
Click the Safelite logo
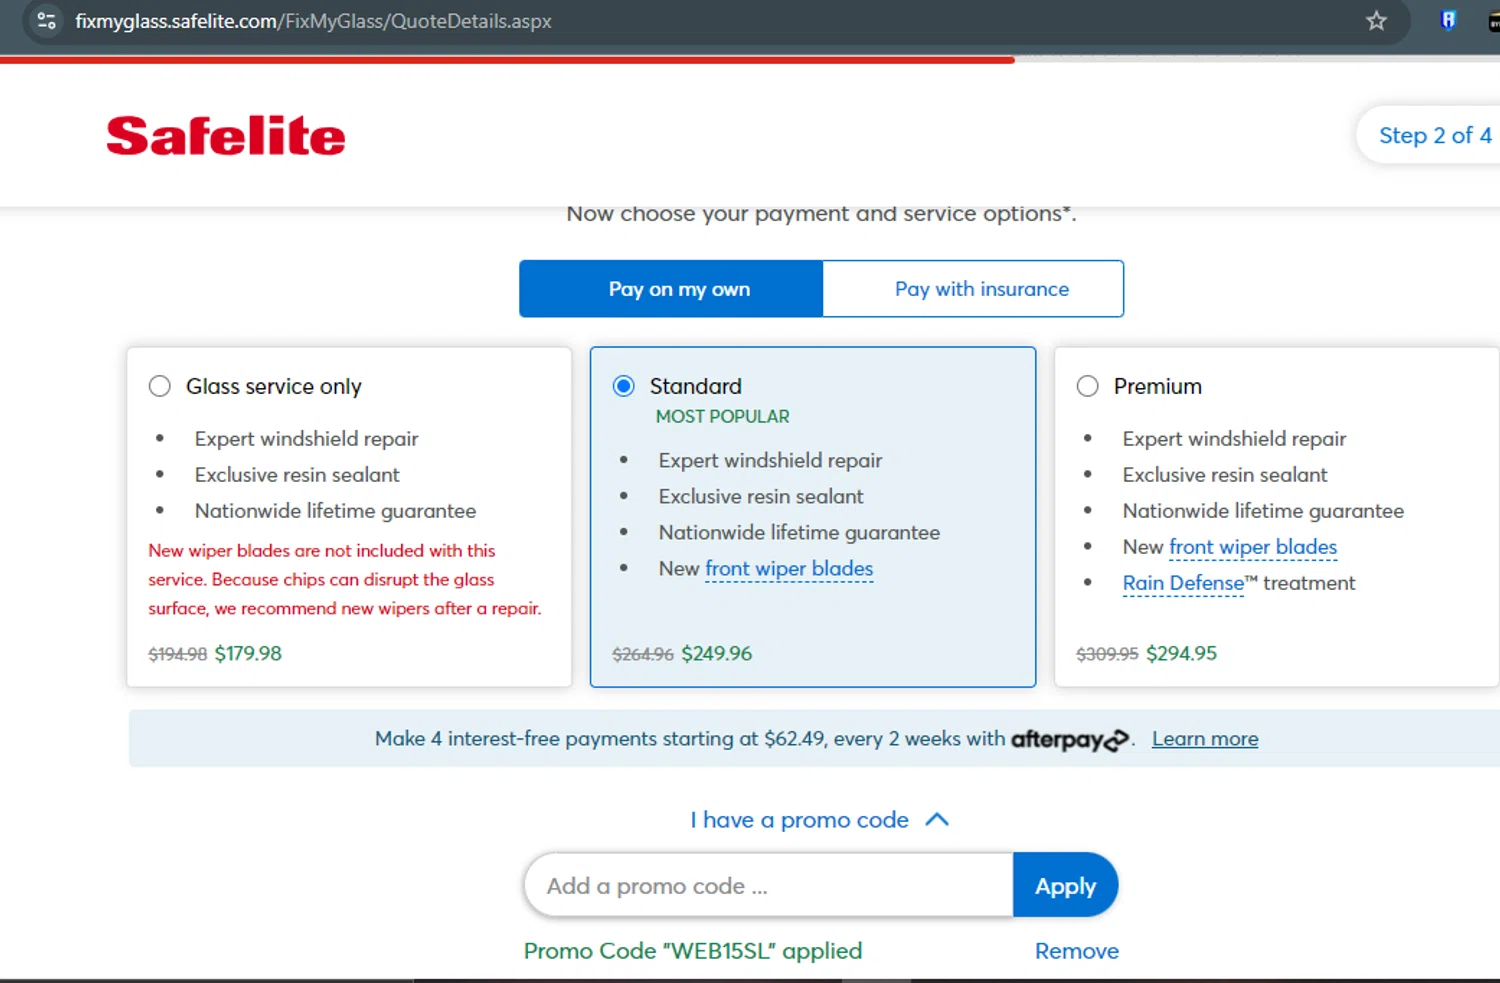click(226, 136)
